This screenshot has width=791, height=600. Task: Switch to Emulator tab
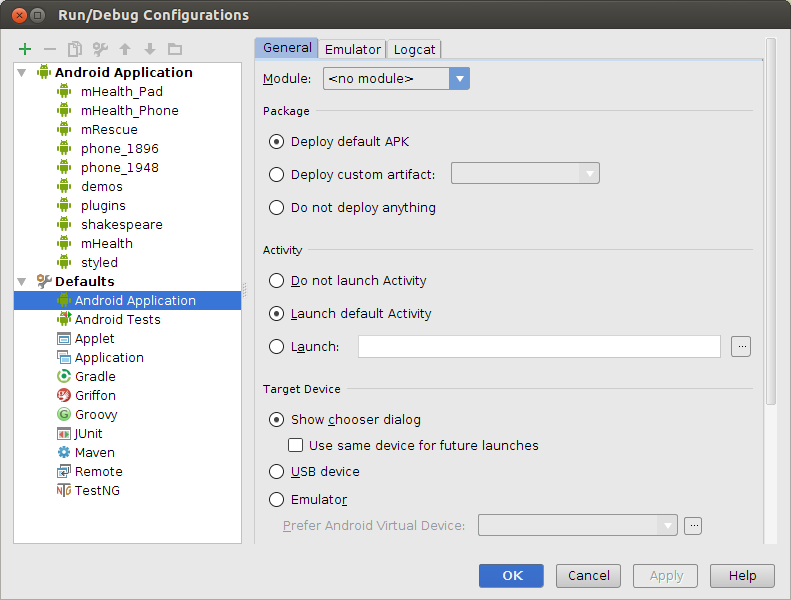[353, 49]
